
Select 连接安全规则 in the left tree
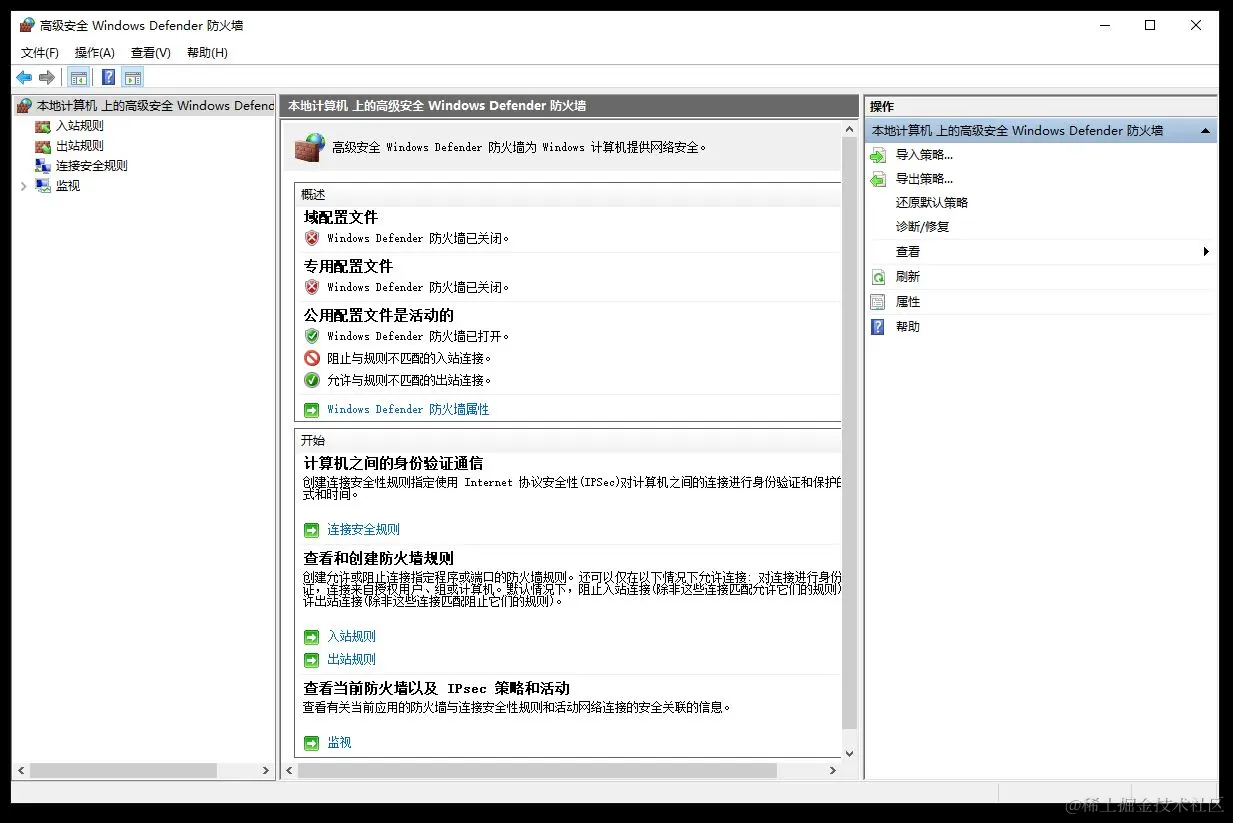[x=92, y=166]
